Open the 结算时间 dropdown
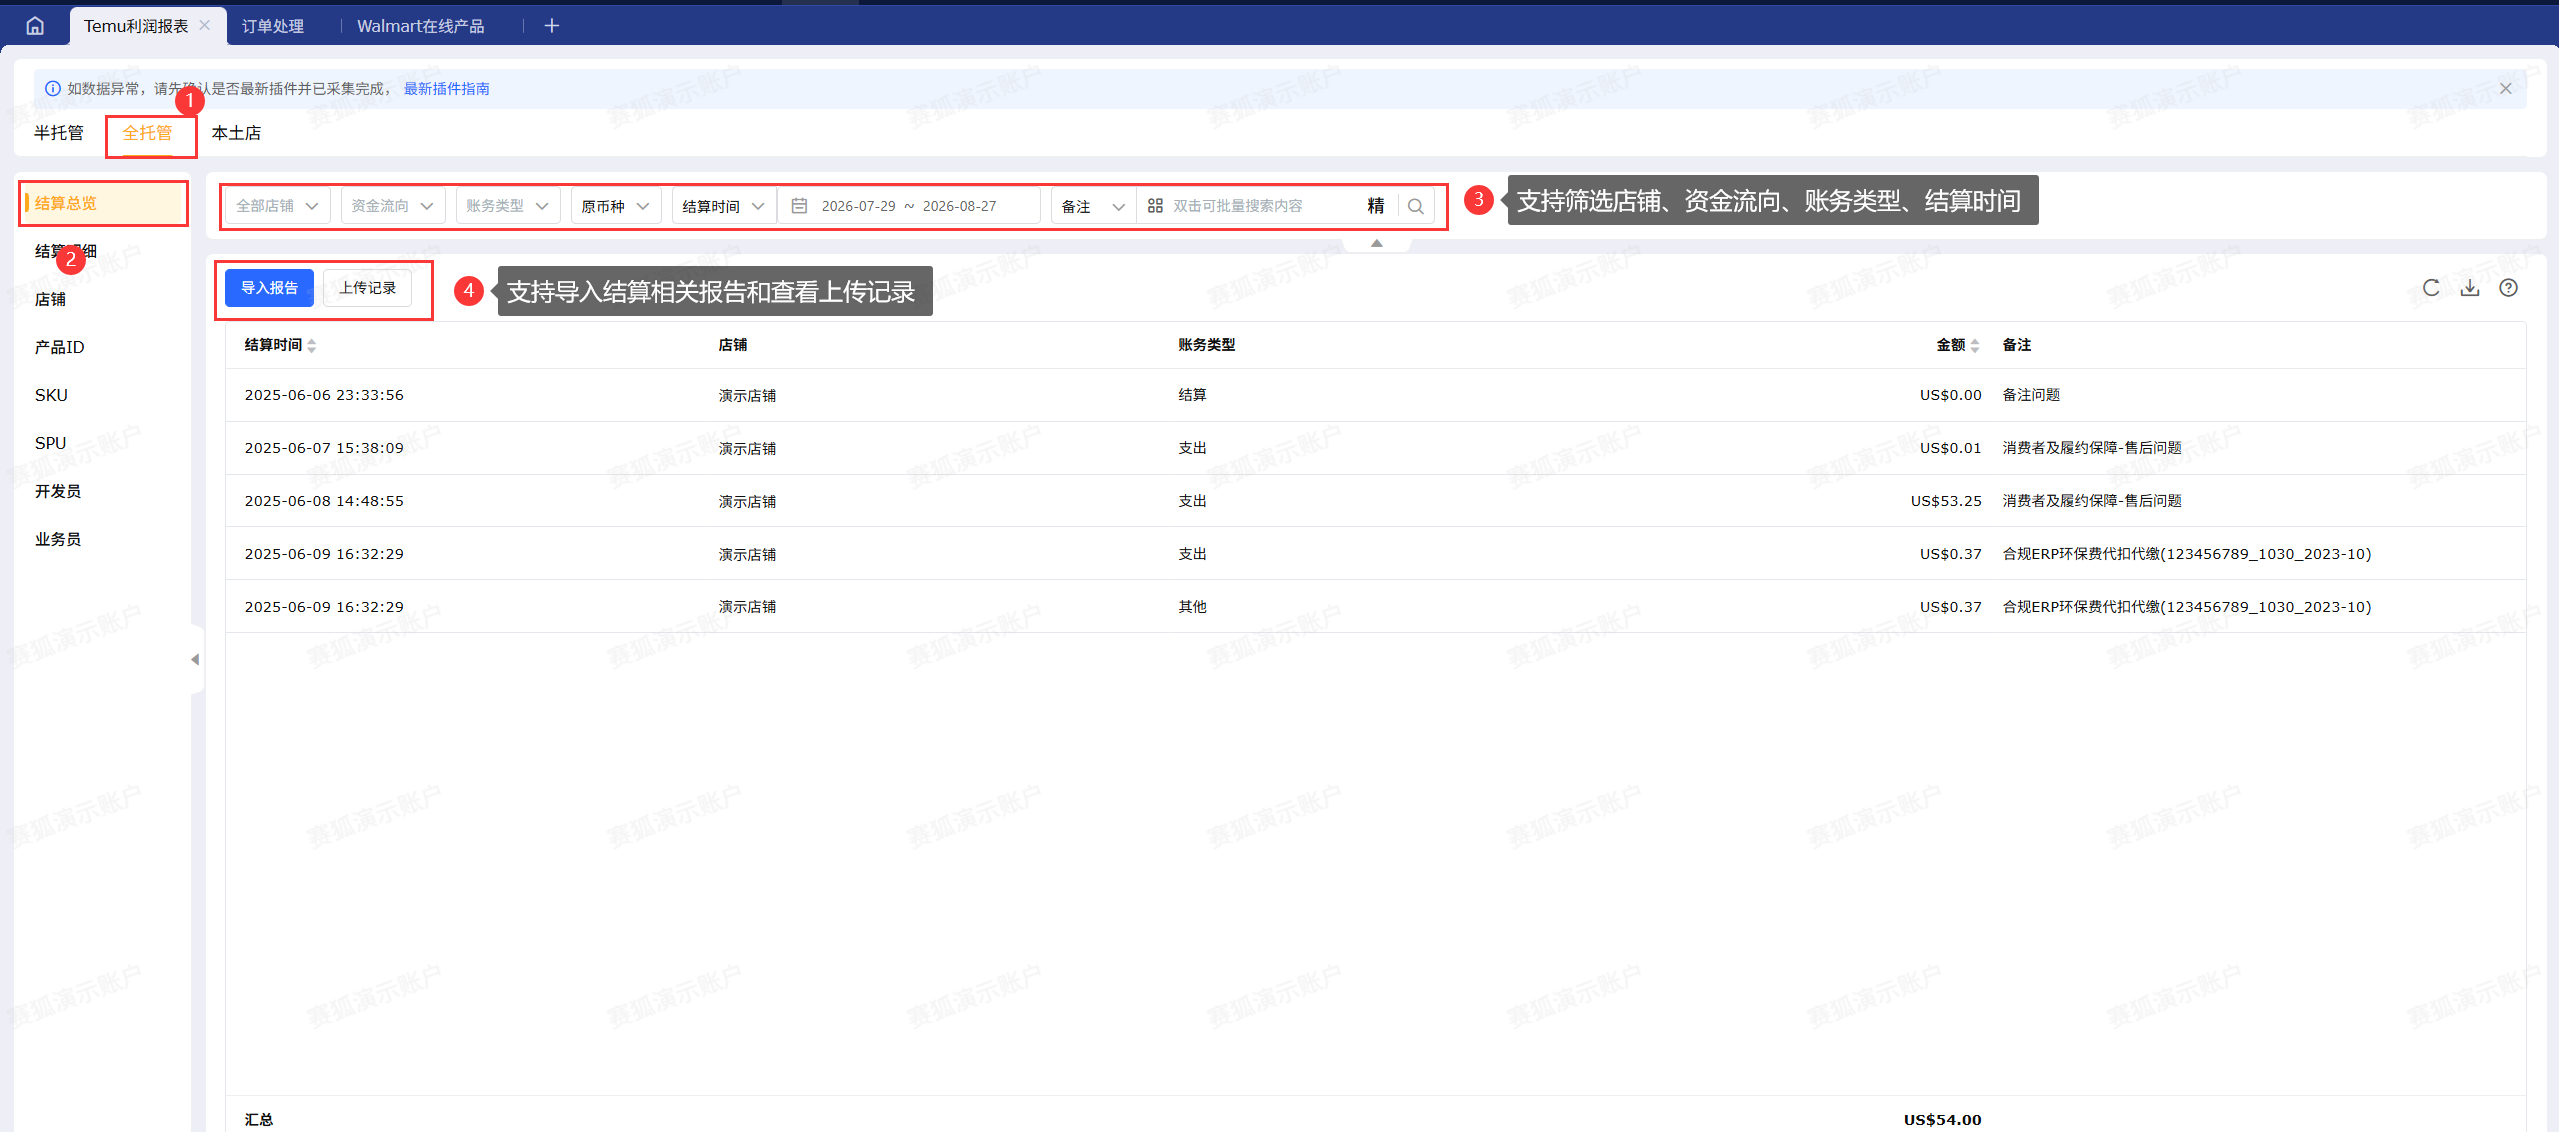 (x=724, y=206)
